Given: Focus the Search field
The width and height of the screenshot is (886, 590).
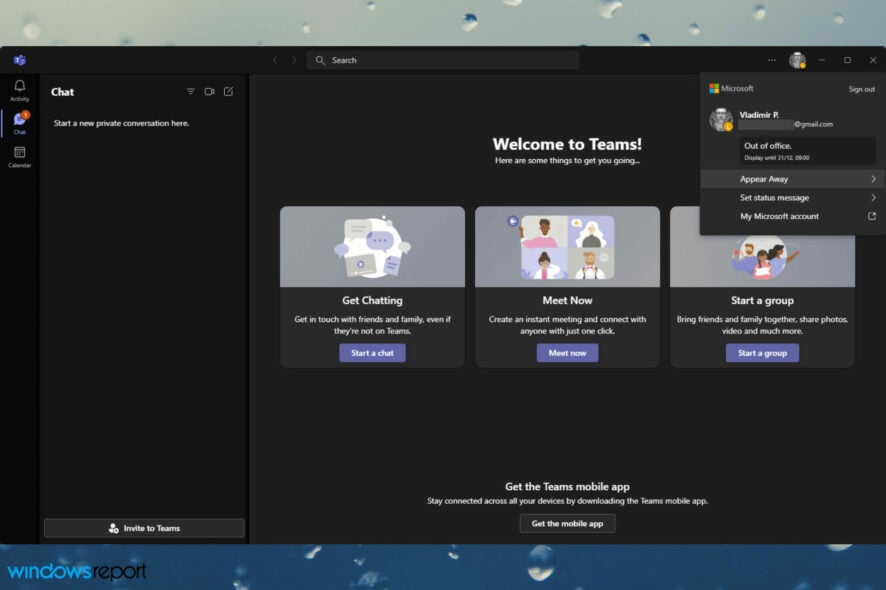Looking at the screenshot, I should click(442, 60).
